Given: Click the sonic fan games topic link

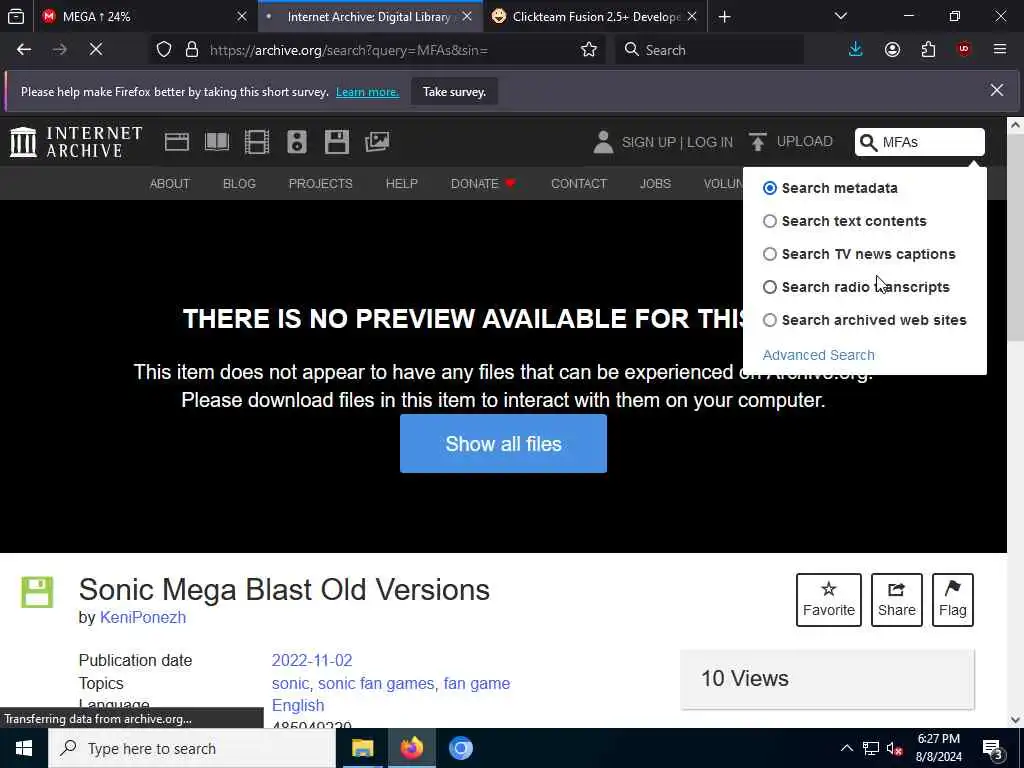Looking at the screenshot, I should click(376, 683).
